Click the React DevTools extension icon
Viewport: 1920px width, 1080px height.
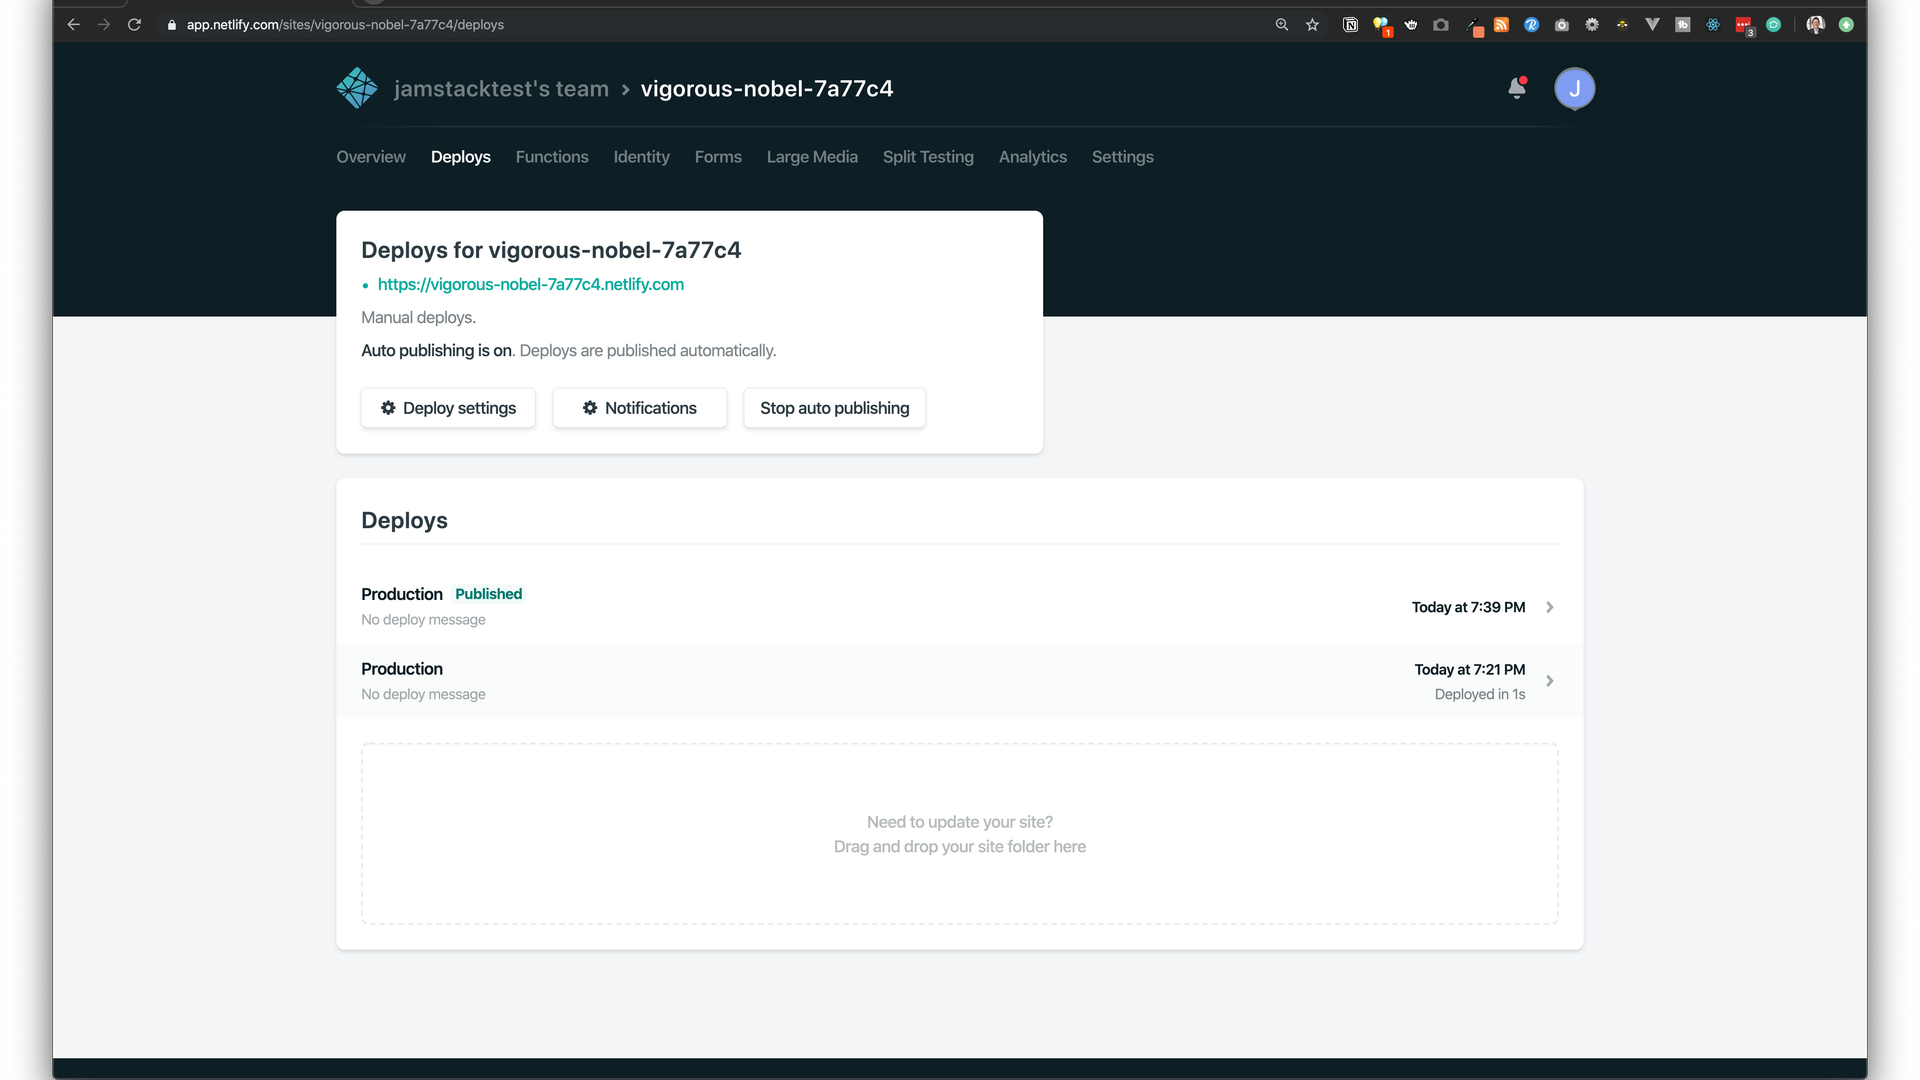pyautogui.click(x=1713, y=25)
